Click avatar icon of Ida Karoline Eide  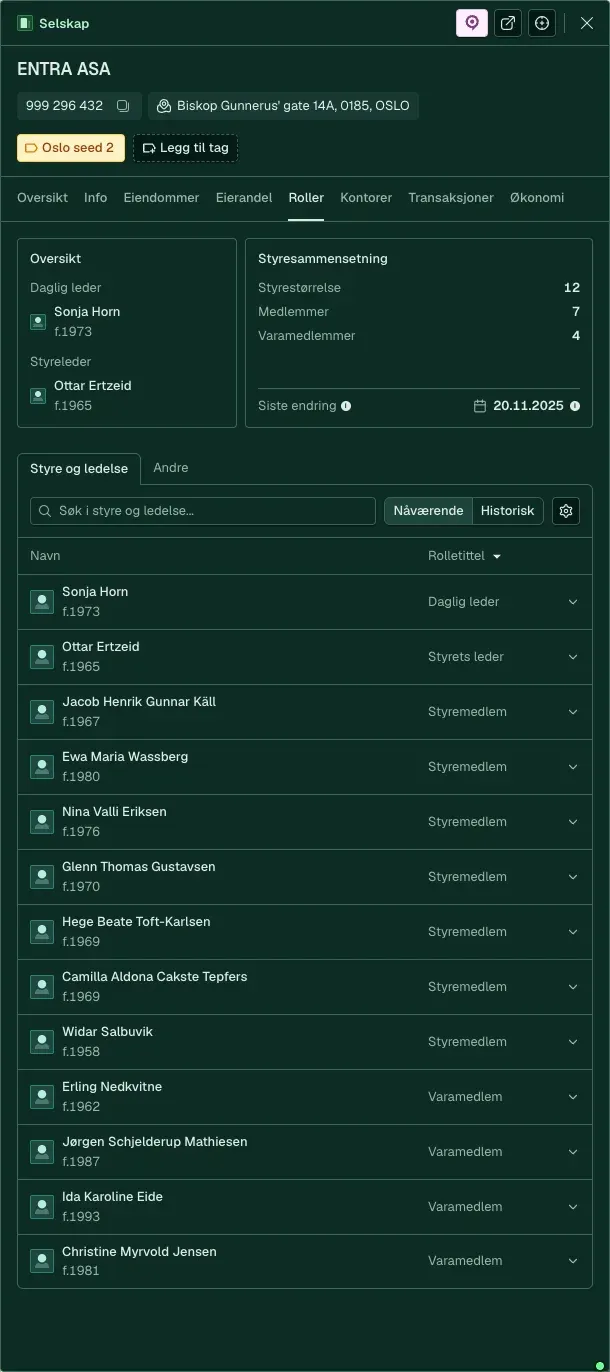coord(42,1207)
